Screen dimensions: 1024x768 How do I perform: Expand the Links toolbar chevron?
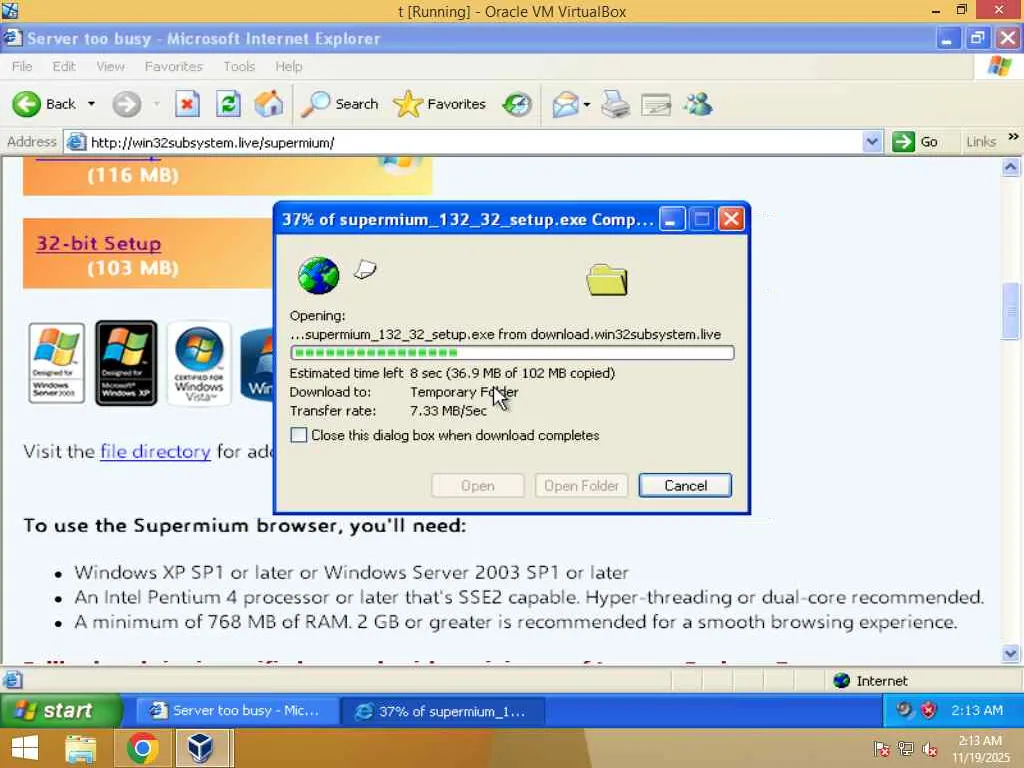1013,136
